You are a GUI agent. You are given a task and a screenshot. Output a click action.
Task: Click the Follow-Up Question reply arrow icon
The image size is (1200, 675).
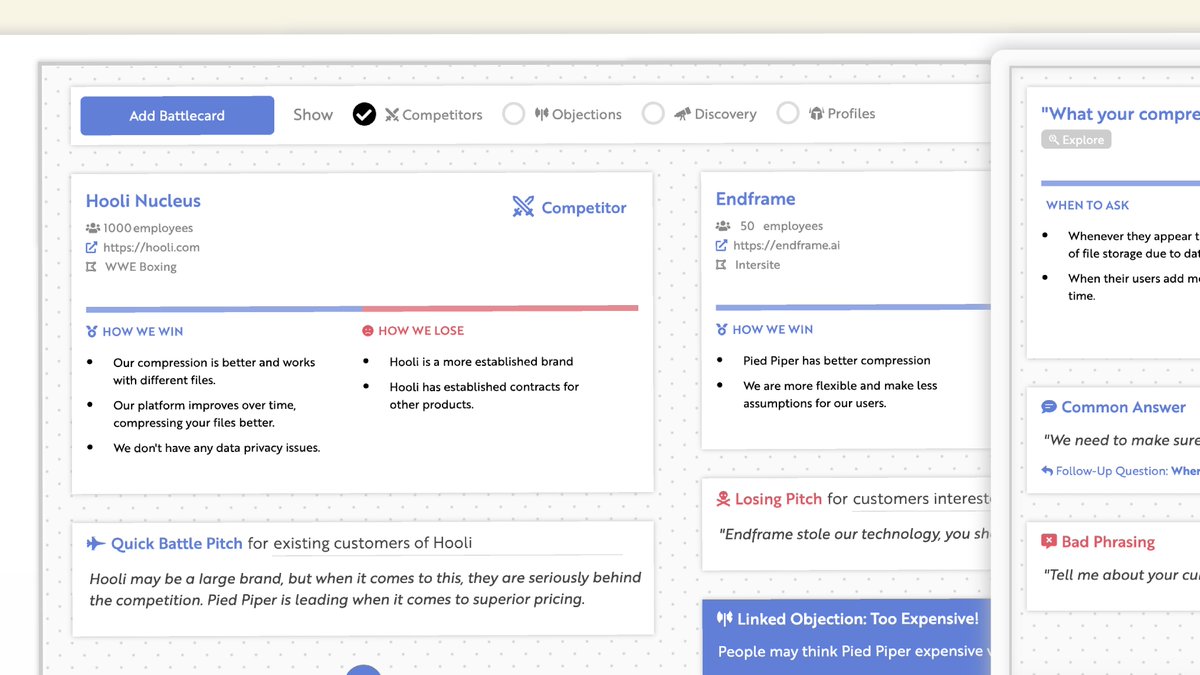pos(1047,471)
